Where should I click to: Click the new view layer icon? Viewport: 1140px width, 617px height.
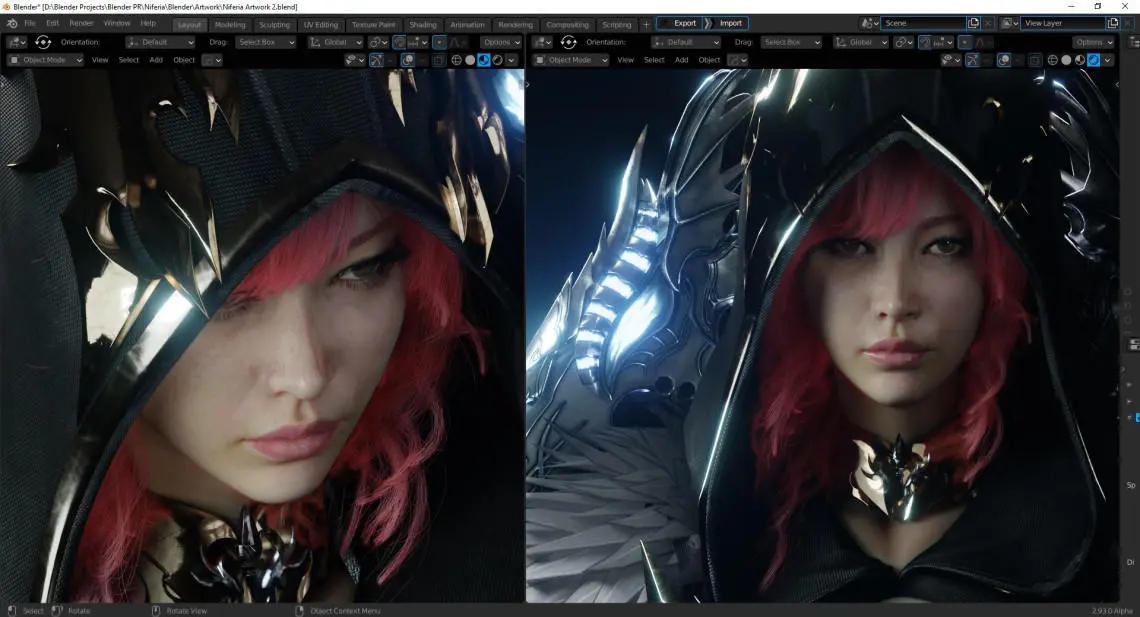click(1113, 23)
